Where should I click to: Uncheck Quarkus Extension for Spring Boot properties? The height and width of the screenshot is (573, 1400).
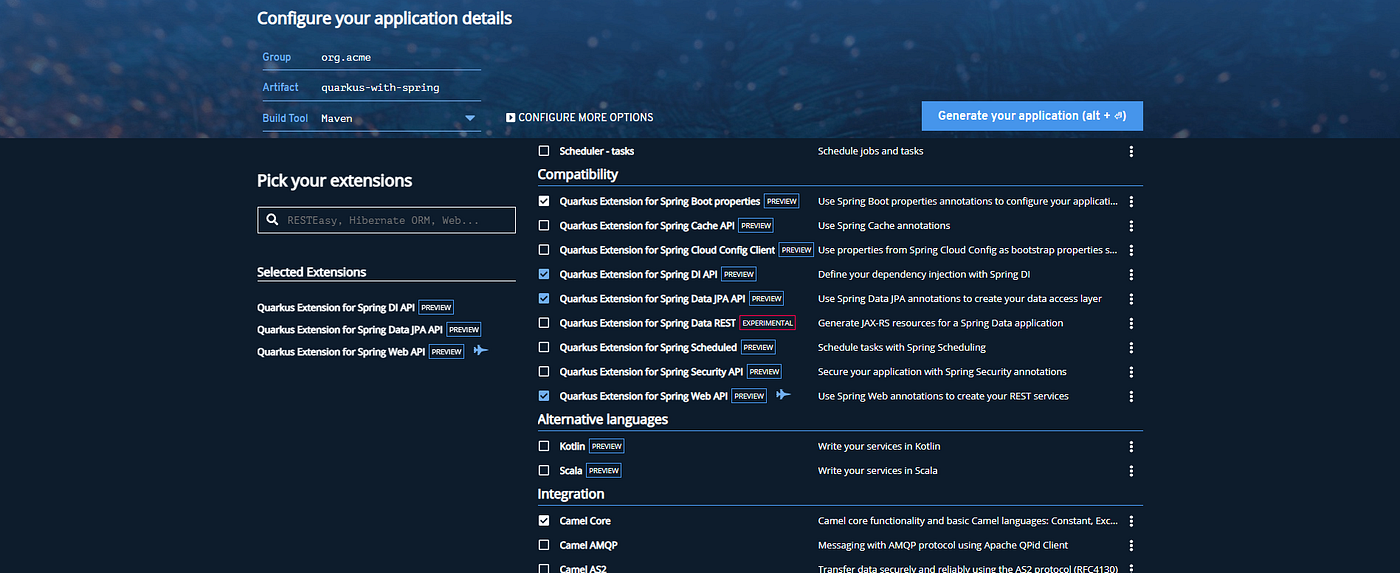(544, 201)
